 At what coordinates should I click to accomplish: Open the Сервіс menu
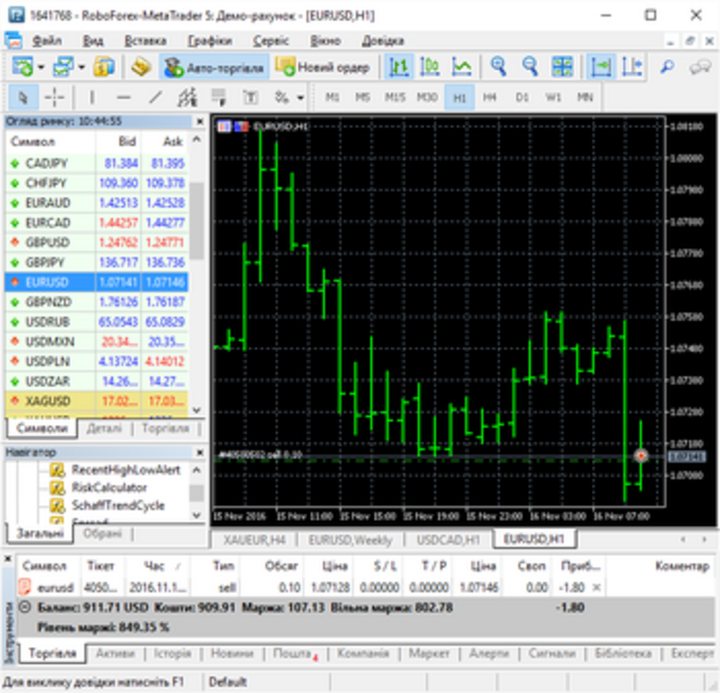(271, 41)
